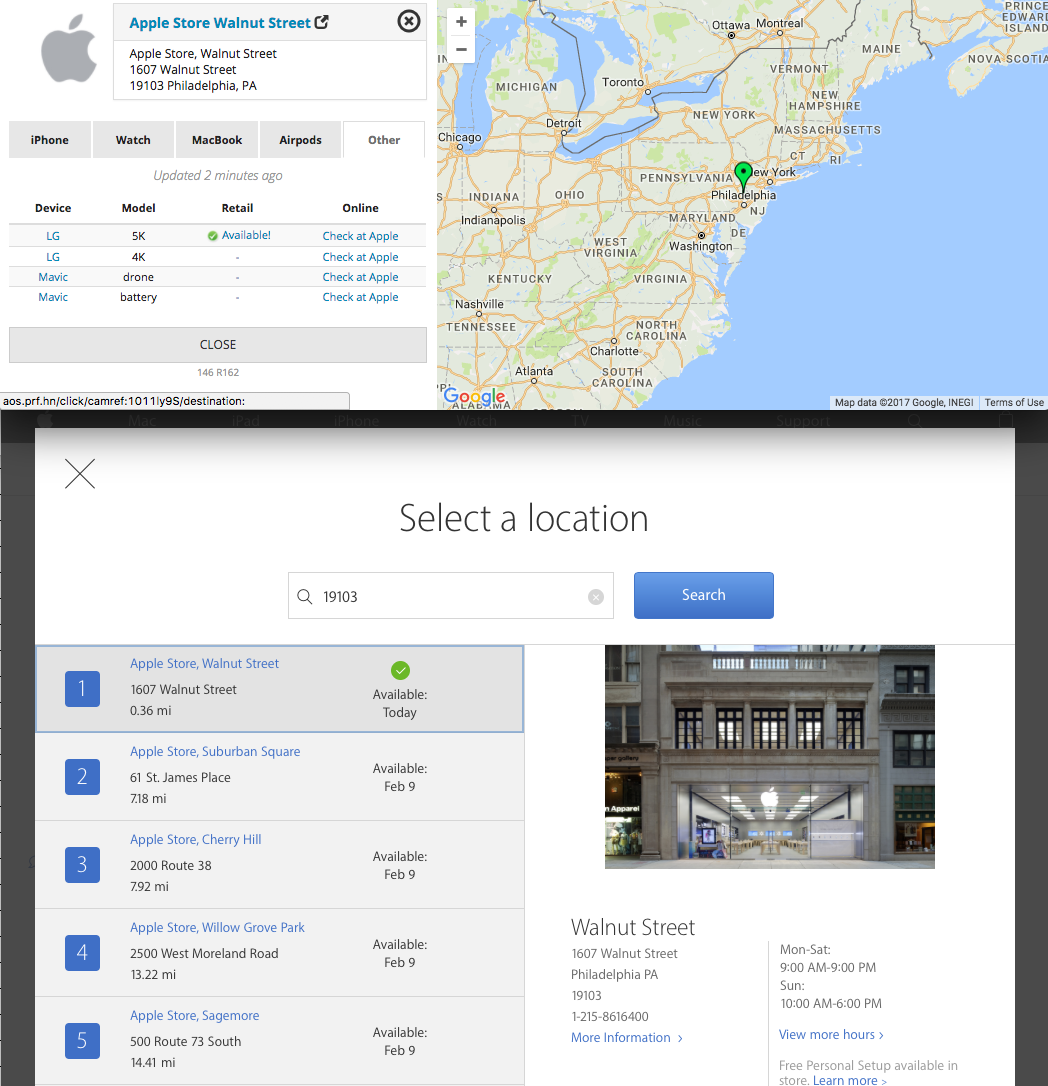Screen dimensions: 1048x1086
Task: Click the 'Updated 2 minutes ago' text
Action: click(x=217, y=175)
